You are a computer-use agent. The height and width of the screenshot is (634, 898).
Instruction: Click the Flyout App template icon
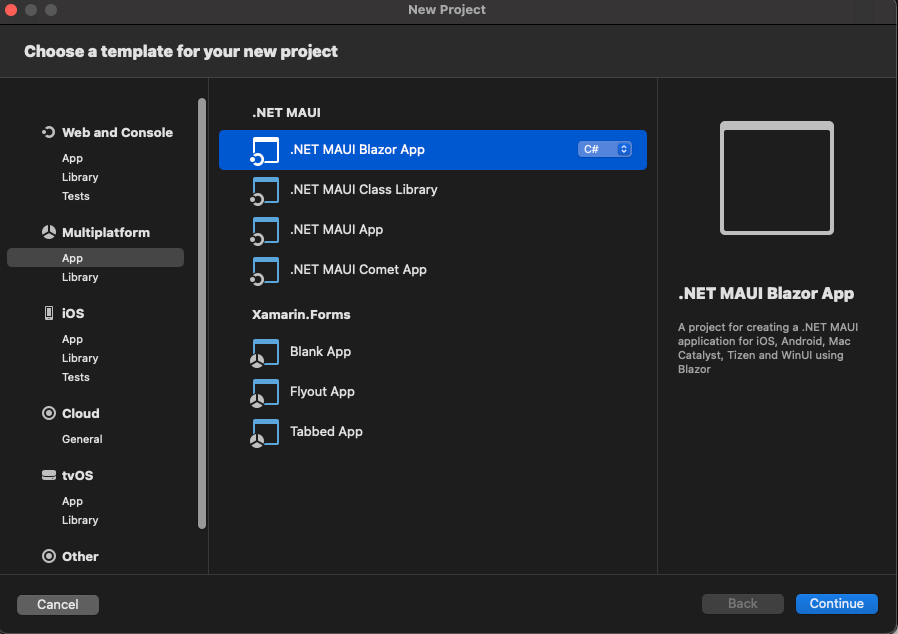point(265,393)
